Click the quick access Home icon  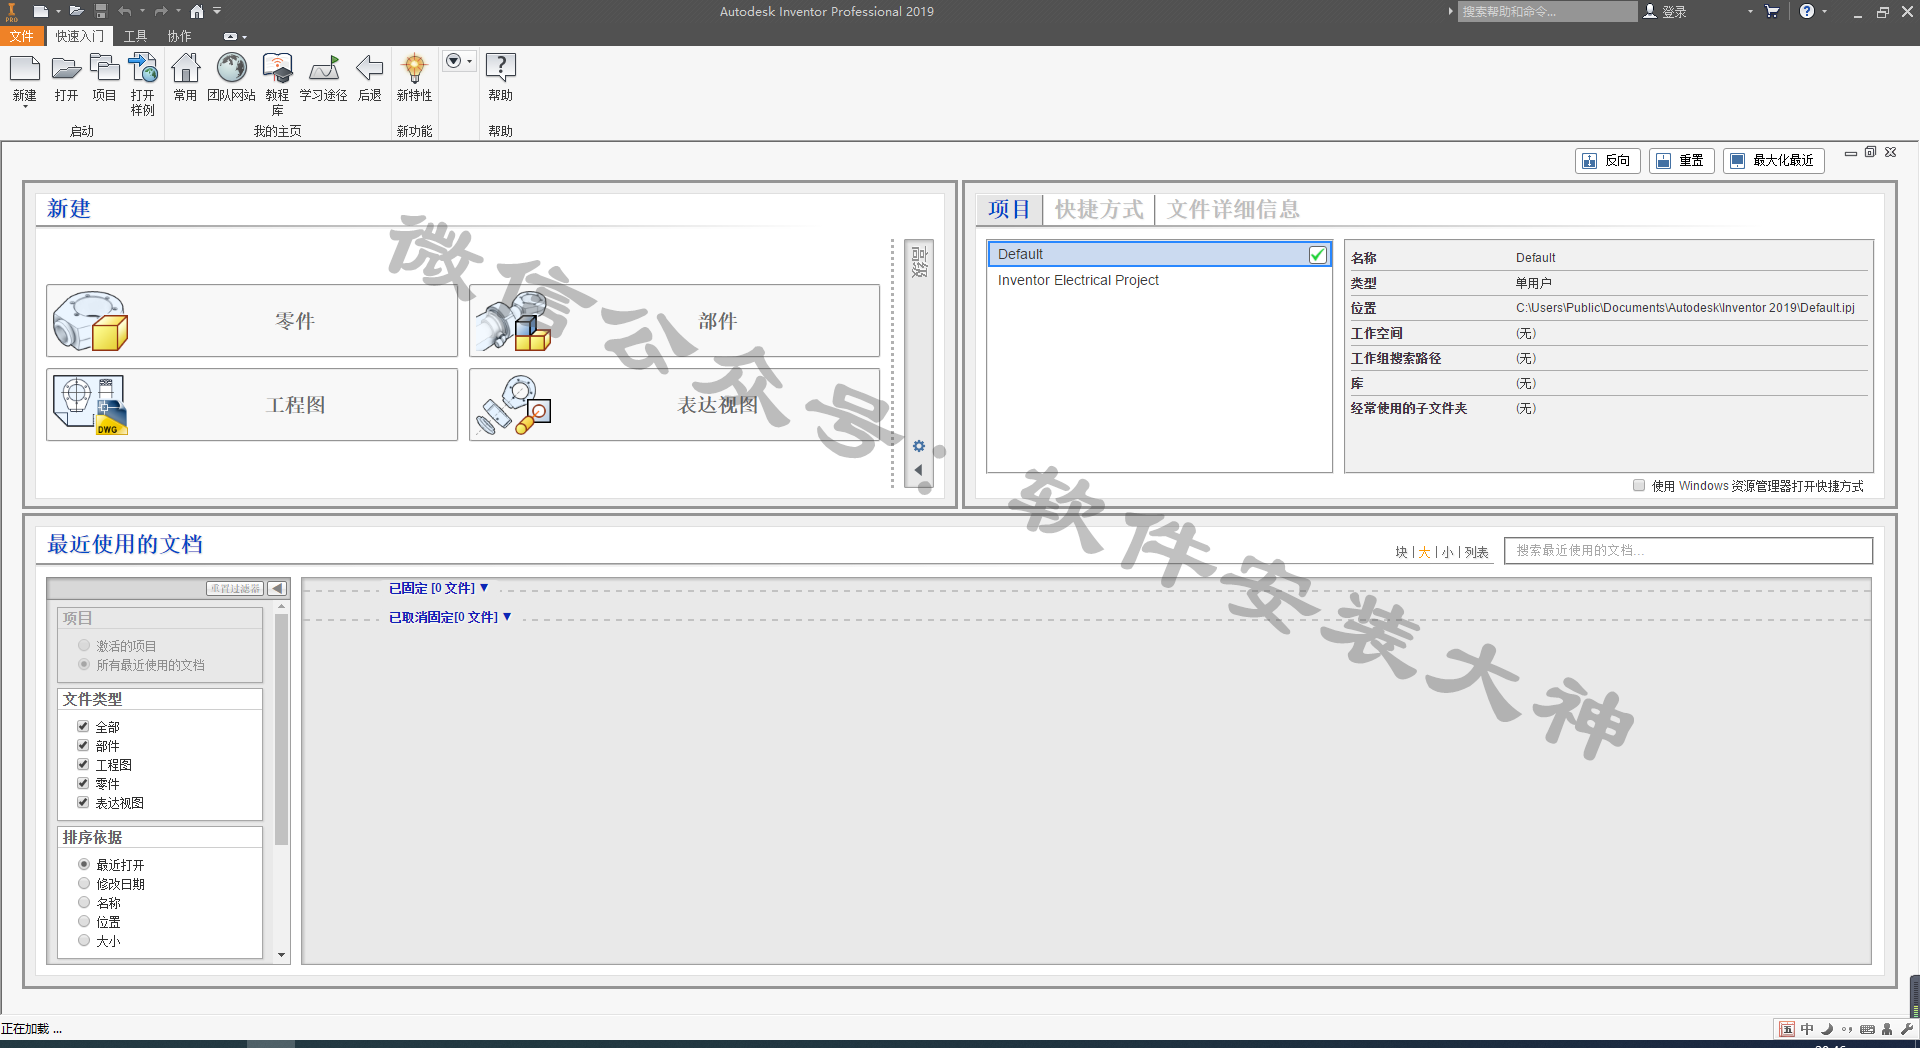[197, 11]
